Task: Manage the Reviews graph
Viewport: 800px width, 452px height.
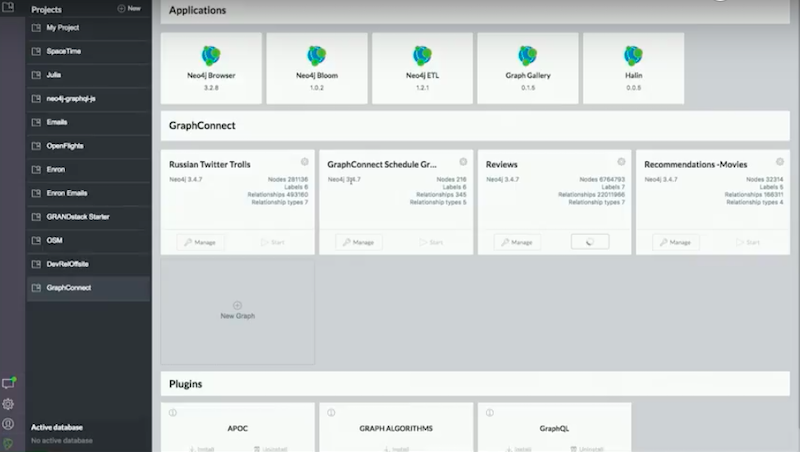Action: (517, 242)
